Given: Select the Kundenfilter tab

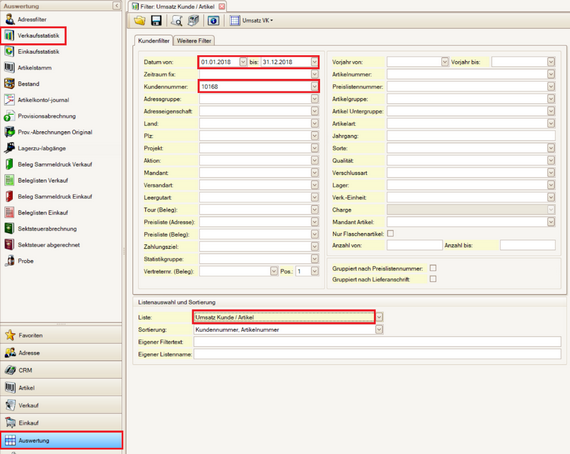Looking at the screenshot, I should [154, 41].
